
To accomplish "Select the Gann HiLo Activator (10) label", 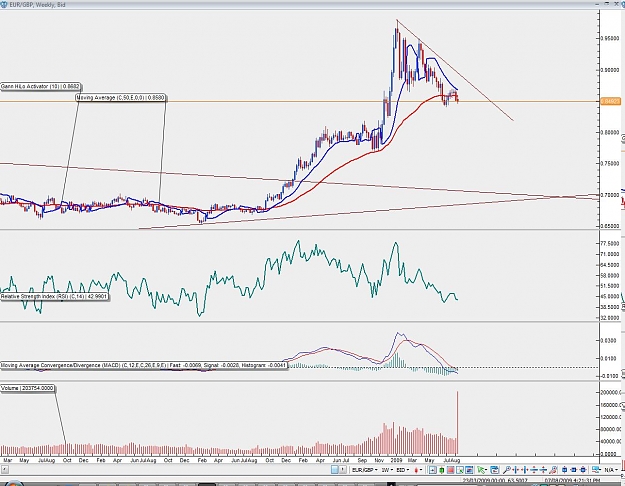I will pos(41,86).
